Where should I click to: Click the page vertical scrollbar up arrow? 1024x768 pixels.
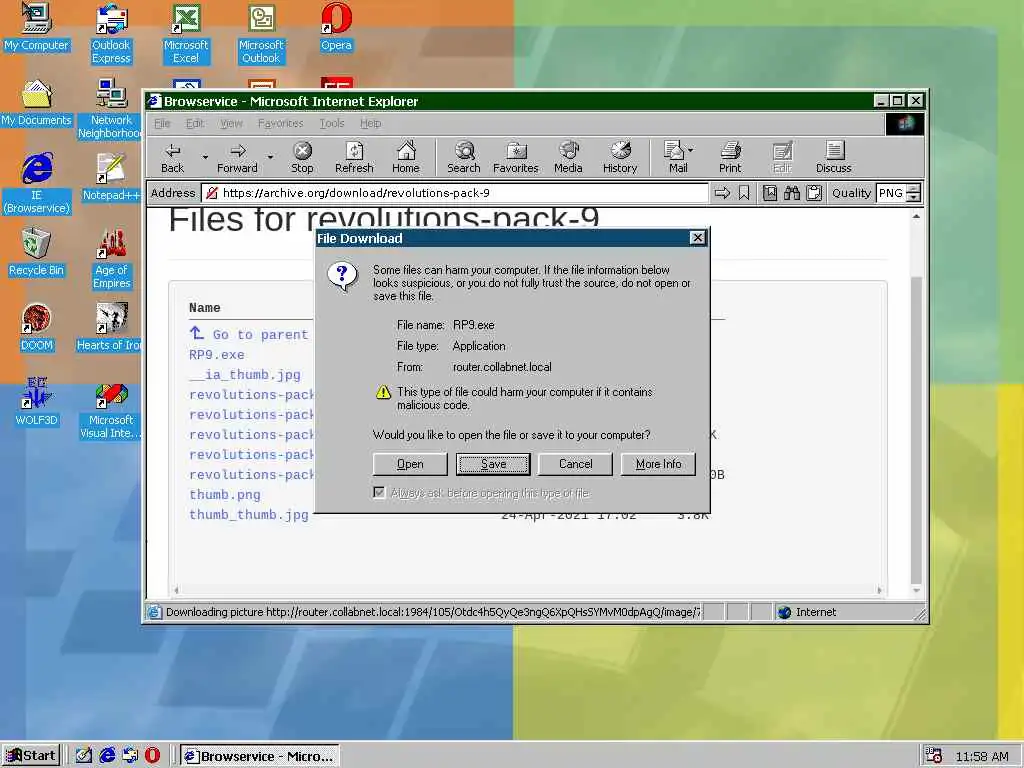point(916,216)
